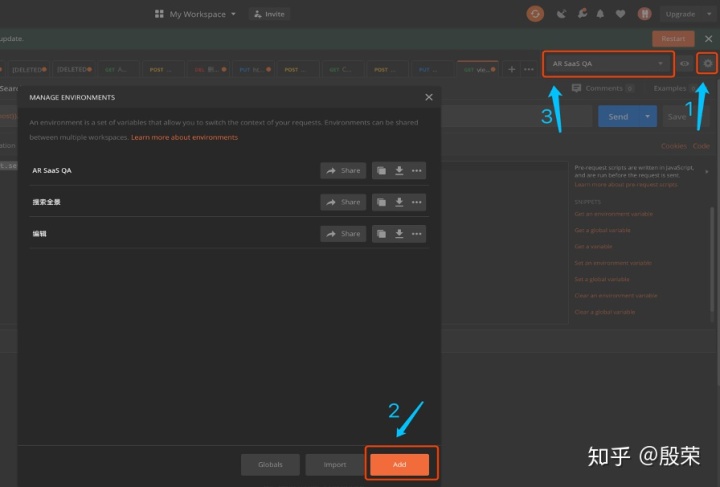Insert Clear a global variable snippet
This screenshot has height=487, width=720.
coord(604,312)
